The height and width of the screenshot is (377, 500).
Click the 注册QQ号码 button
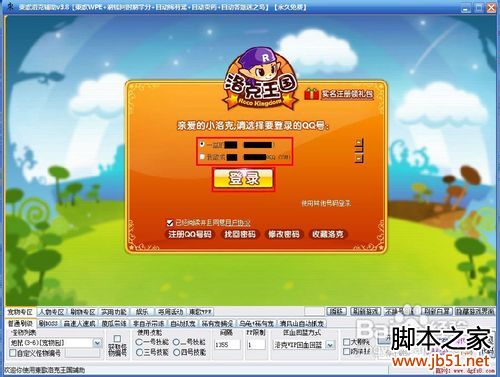(190, 234)
